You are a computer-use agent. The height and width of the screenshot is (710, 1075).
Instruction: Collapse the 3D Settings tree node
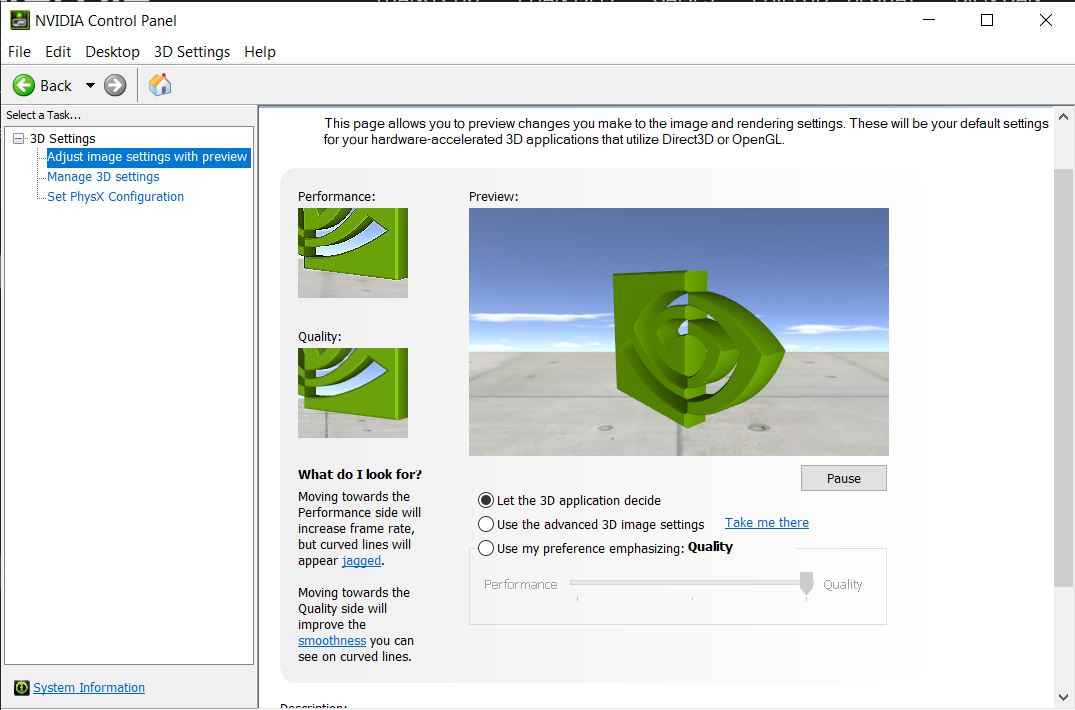click(x=18, y=139)
